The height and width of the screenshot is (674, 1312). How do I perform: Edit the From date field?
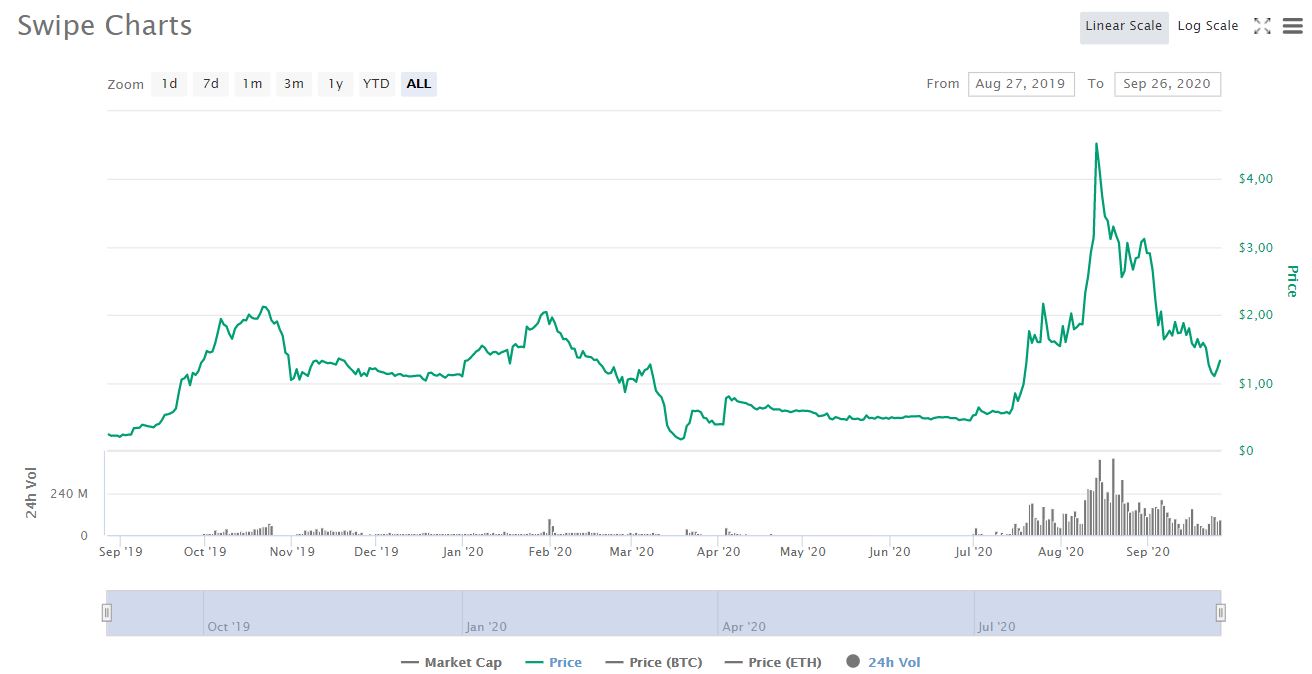pyautogui.click(x=1021, y=84)
